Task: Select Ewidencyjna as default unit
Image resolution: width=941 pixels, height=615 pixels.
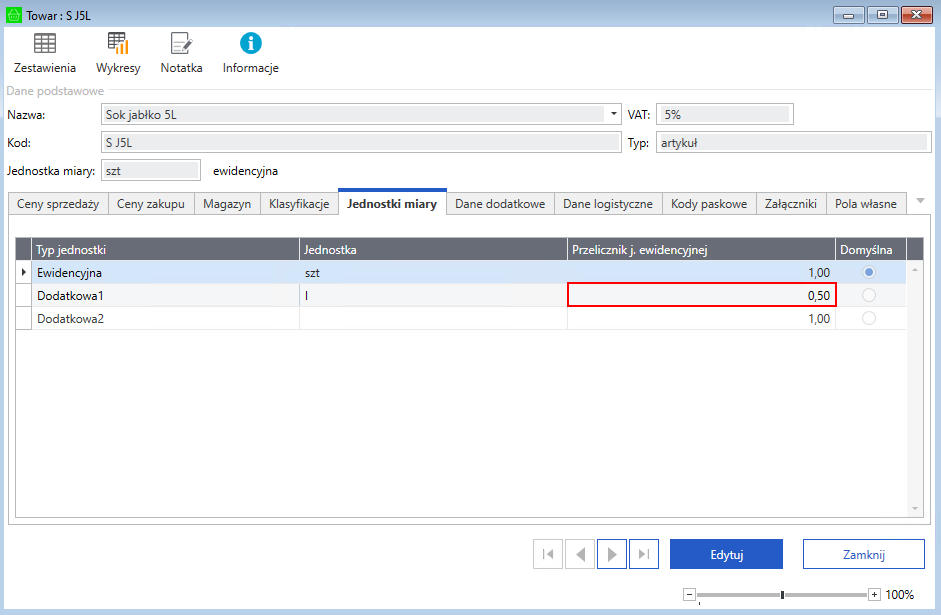Action: pos(868,272)
